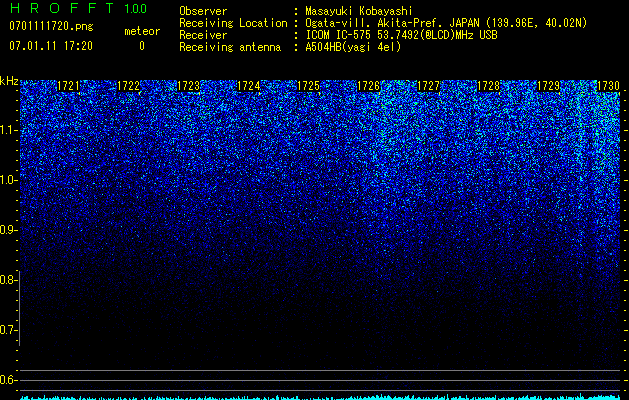Click the 1727 time marker

coord(428,86)
